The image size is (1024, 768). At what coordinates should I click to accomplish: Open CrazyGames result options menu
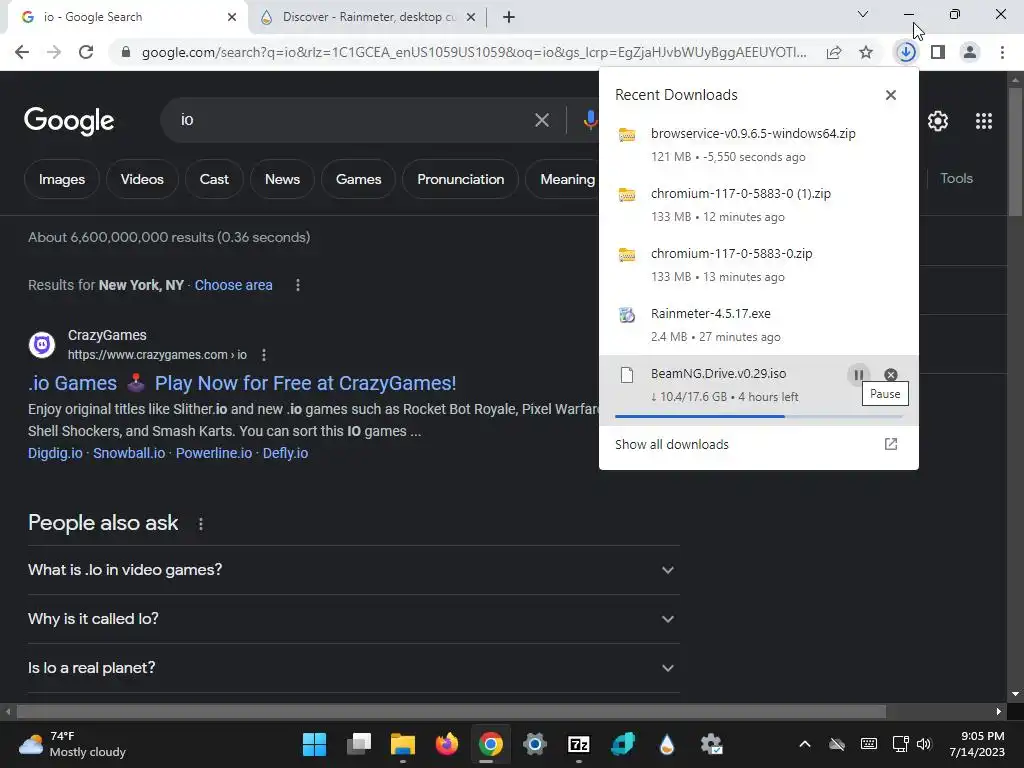click(264, 355)
